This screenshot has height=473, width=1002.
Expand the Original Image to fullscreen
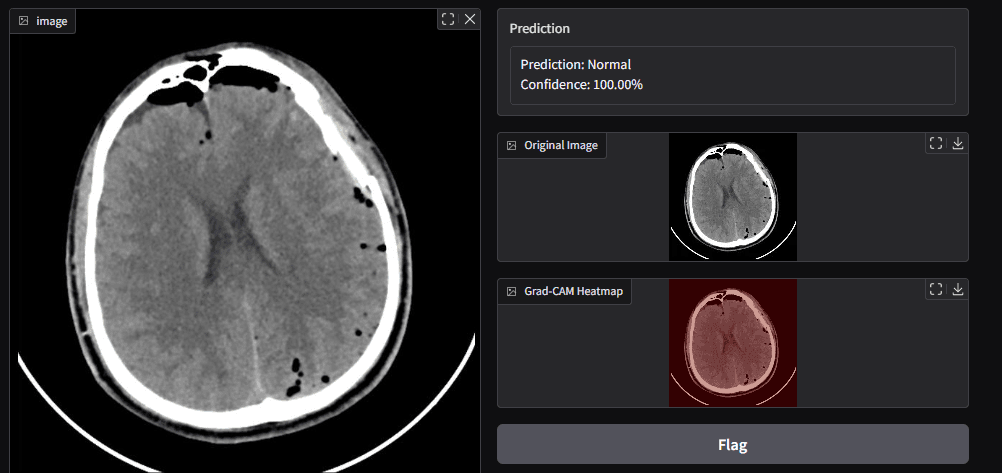(x=936, y=143)
